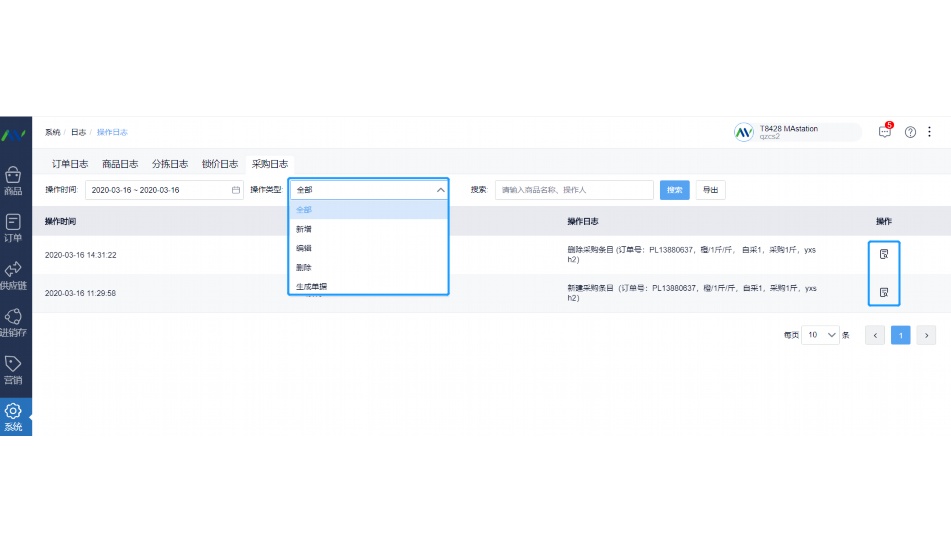View details of the 11:29:58 log entry
951x552 pixels.
tap(884, 292)
